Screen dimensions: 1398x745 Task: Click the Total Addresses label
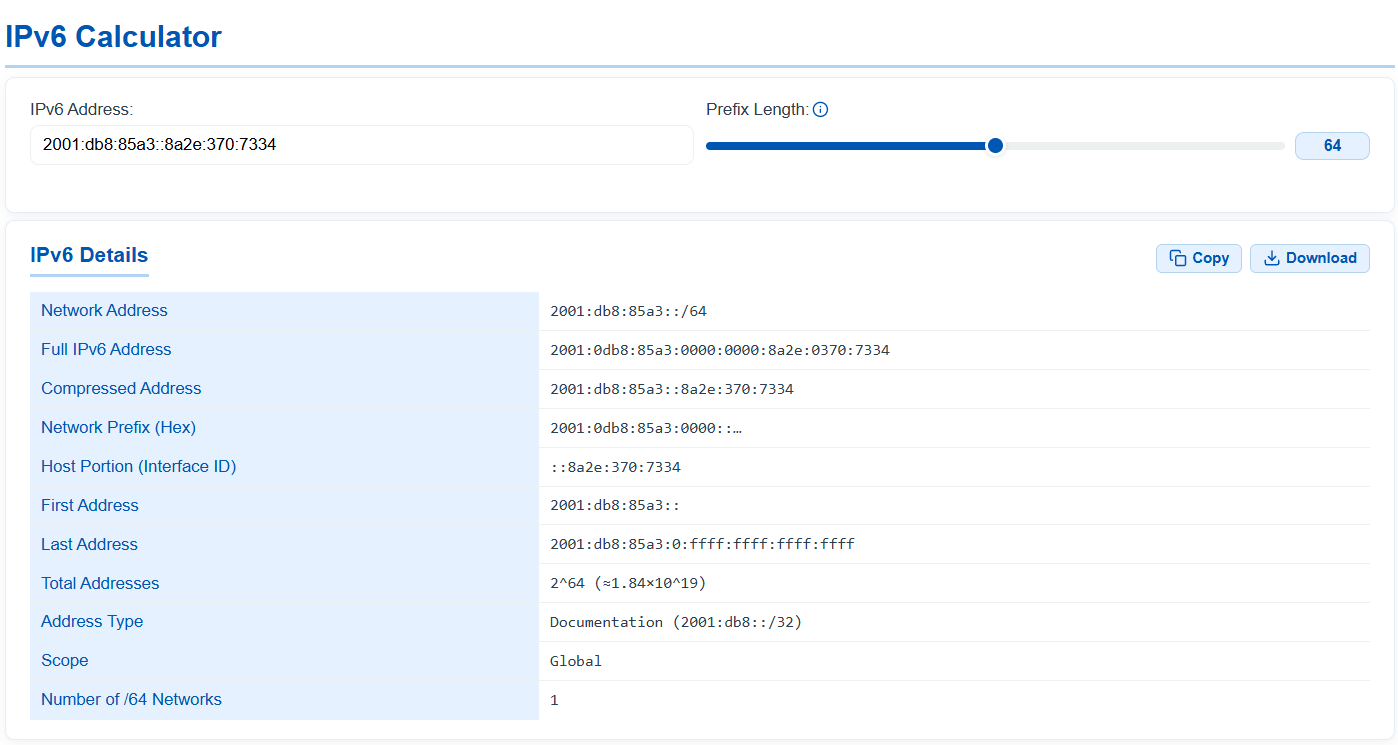(x=100, y=584)
